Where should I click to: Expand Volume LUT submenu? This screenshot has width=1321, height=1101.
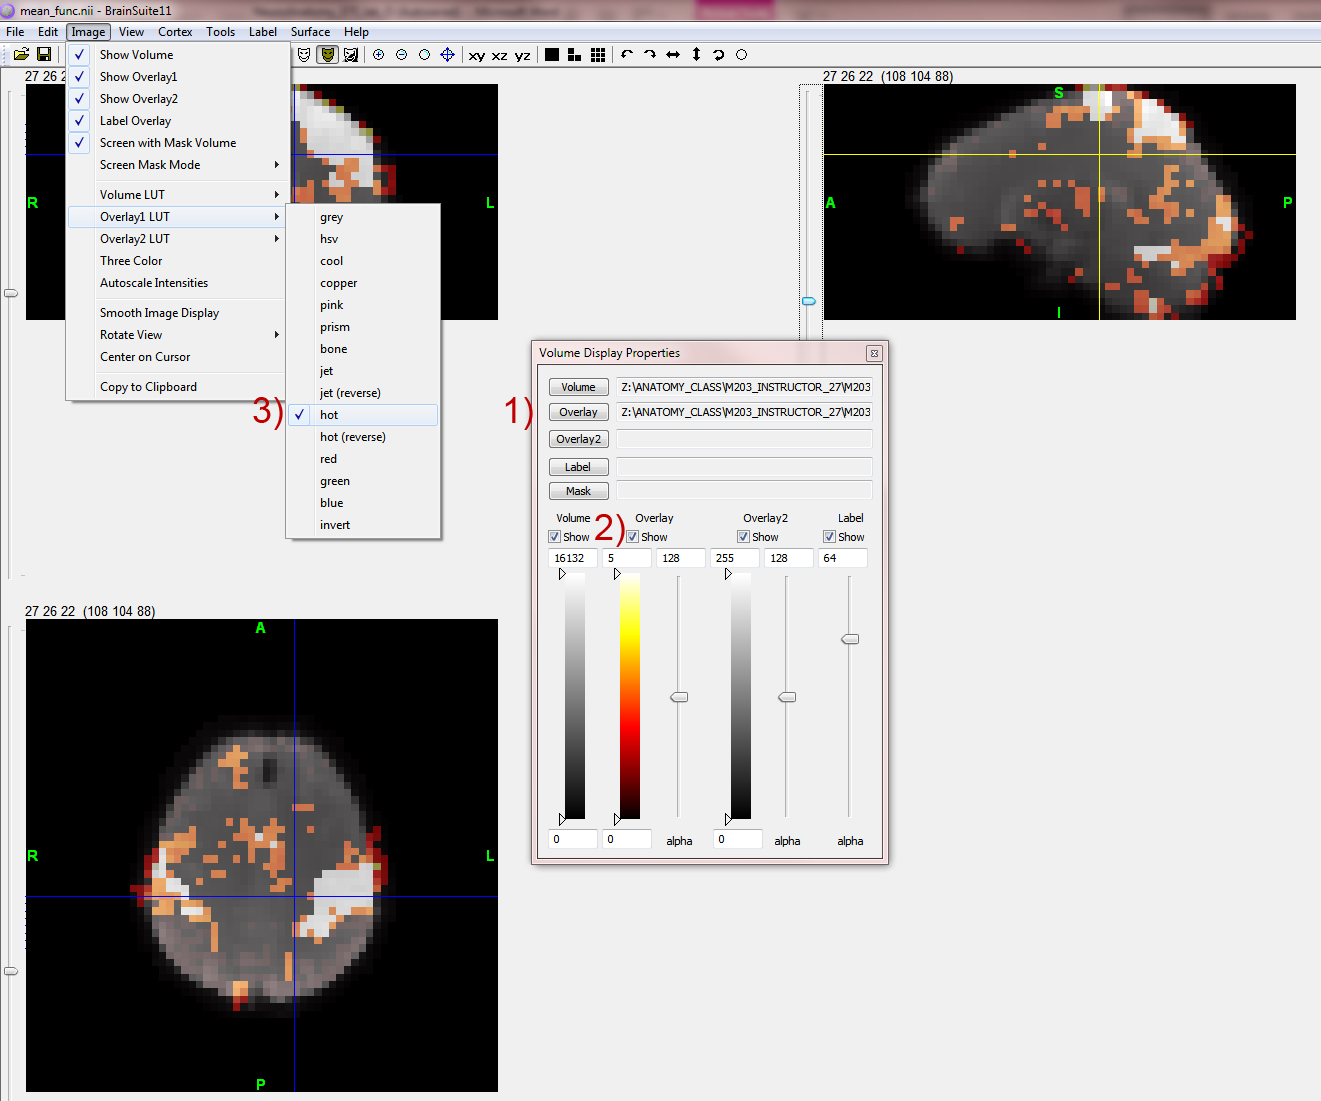click(178, 195)
